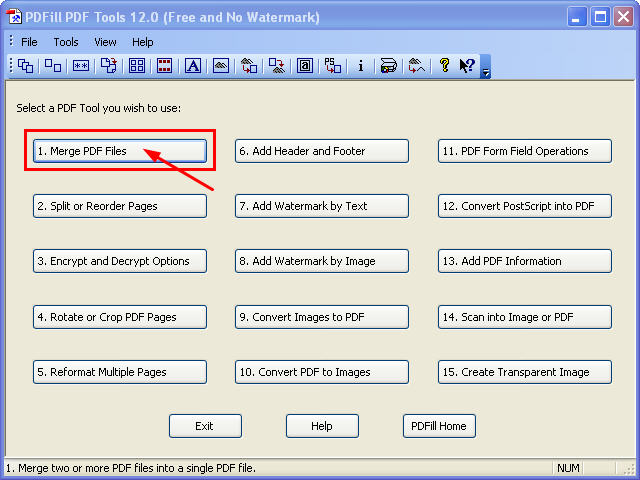
Task: Open the Help menu in the menu bar
Action: coord(142,42)
